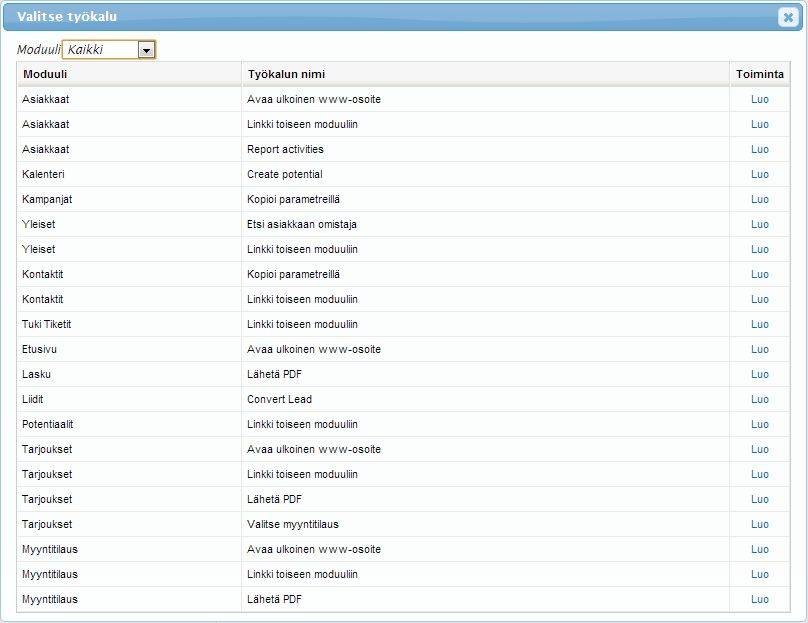Close the Valitse työkalu dialog
808x623 pixels.
(x=787, y=16)
